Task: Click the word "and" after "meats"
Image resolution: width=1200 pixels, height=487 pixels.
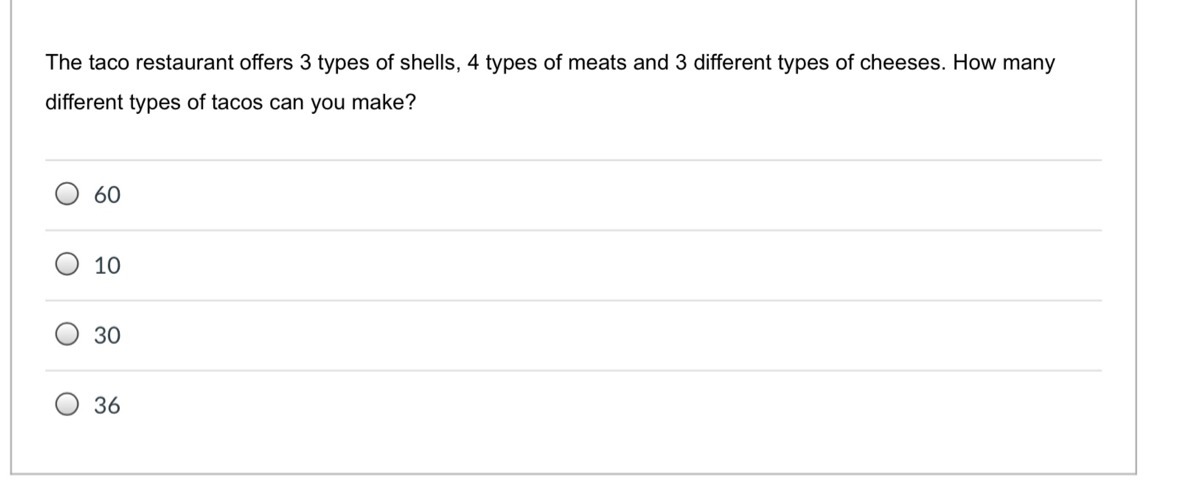Action: [650, 63]
